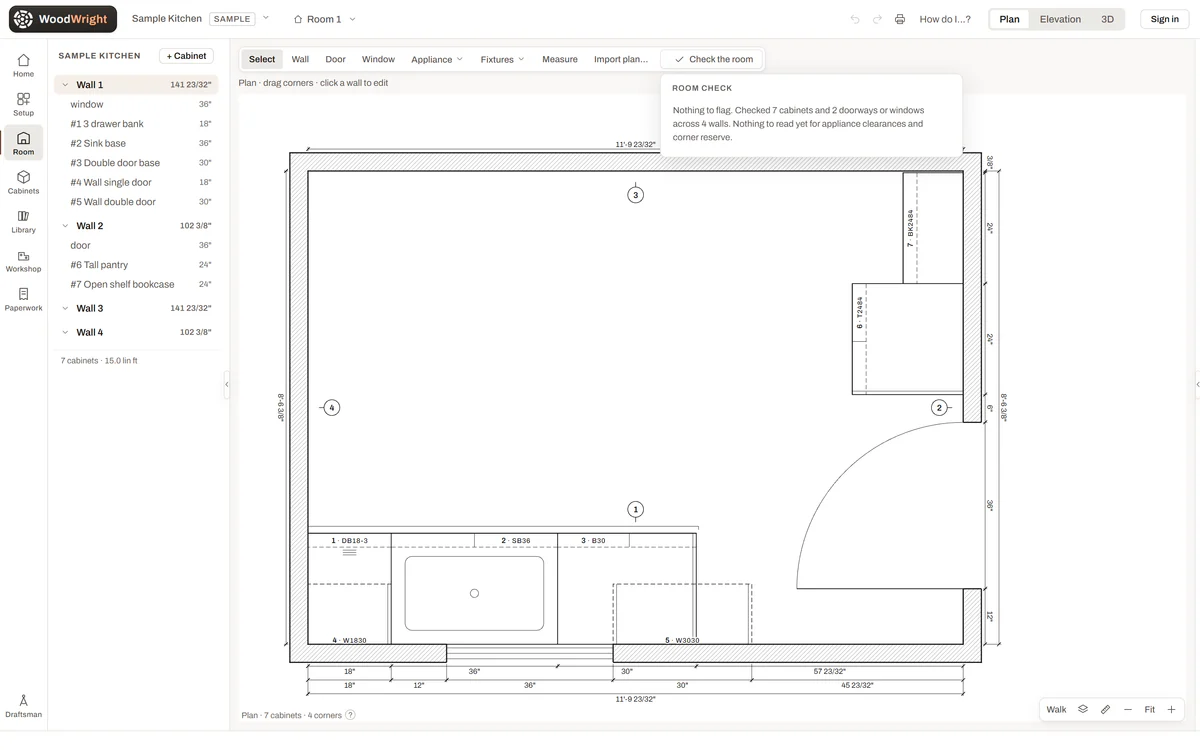Select the window row under Wall 1
The height and width of the screenshot is (750, 1200).
tap(136, 104)
